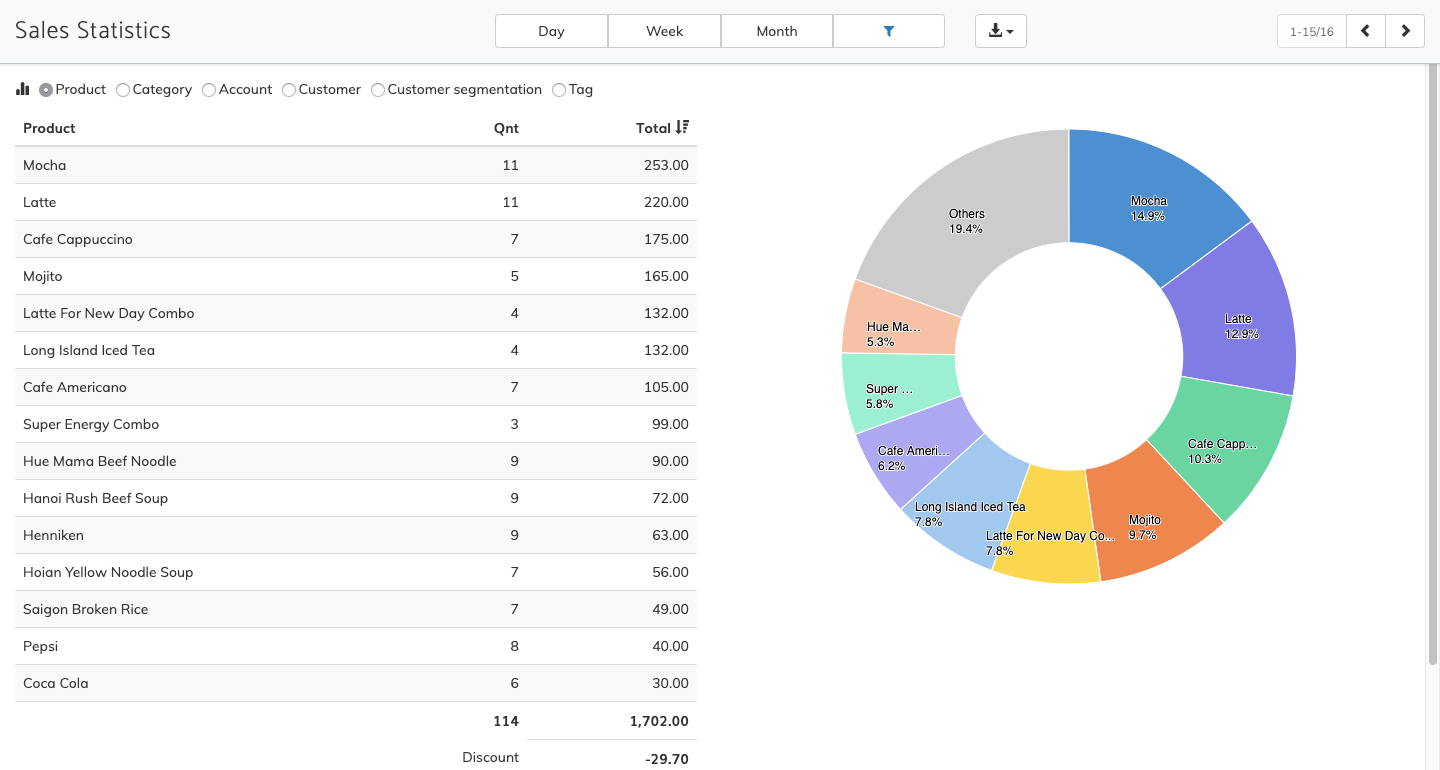Click the Sales Statistics page title
The height and width of the screenshot is (770, 1440).
(x=93, y=31)
